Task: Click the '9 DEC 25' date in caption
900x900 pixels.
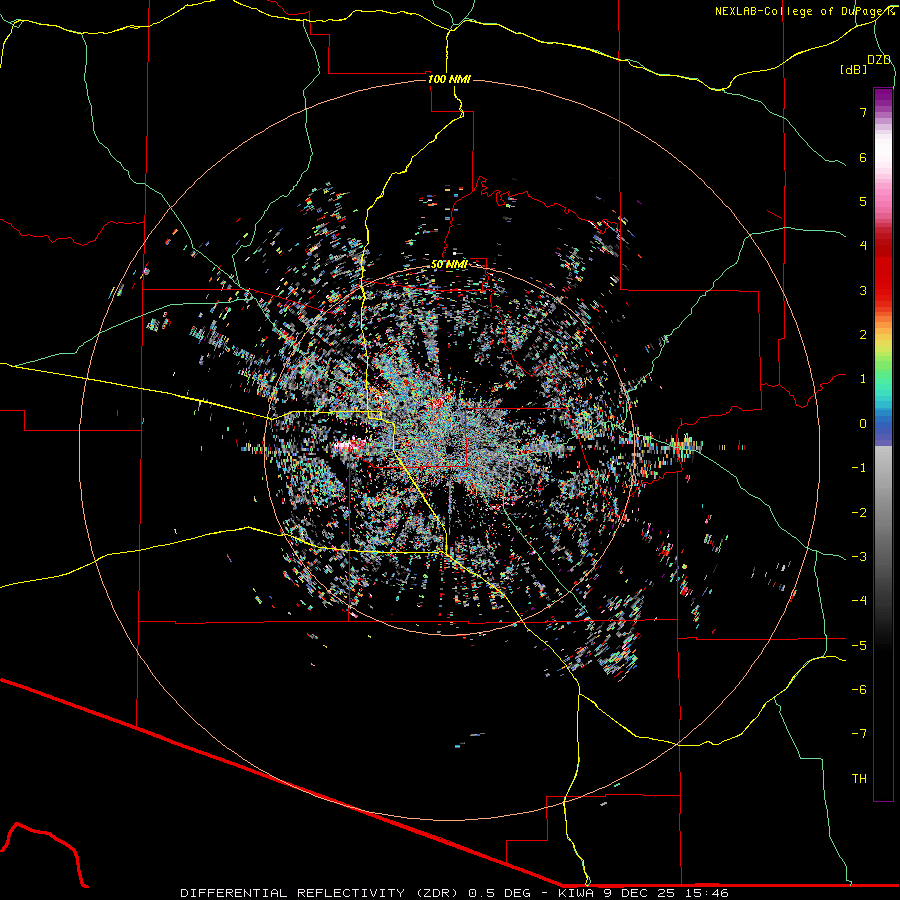Action: point(638,893)
